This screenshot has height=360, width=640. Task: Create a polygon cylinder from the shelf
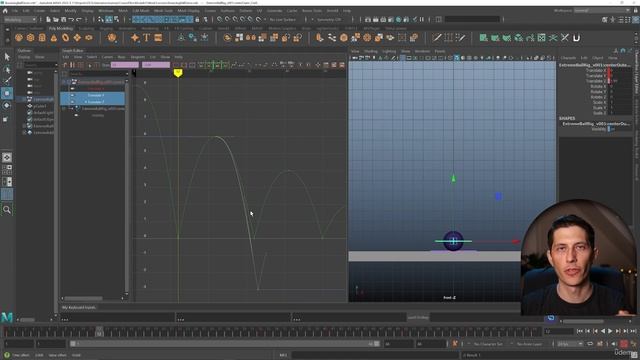42,38
